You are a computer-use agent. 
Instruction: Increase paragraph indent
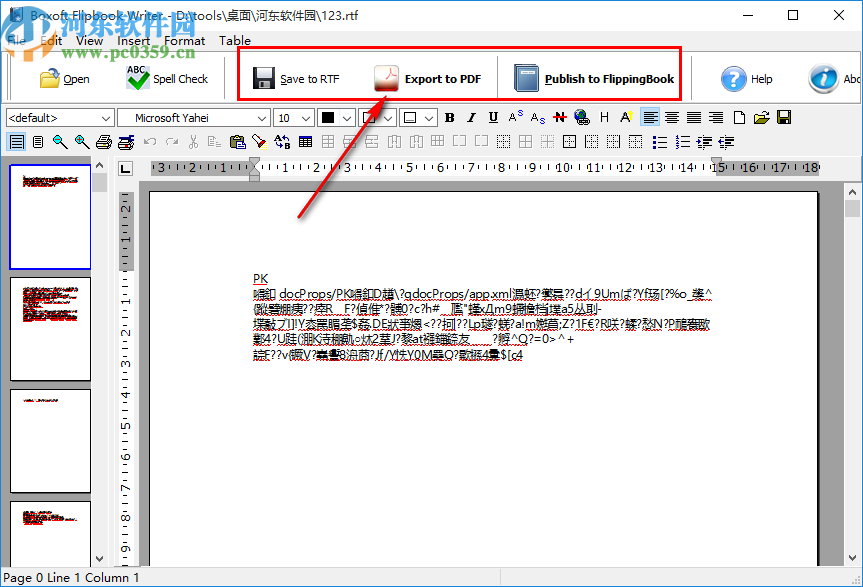[x=705, y=142]
